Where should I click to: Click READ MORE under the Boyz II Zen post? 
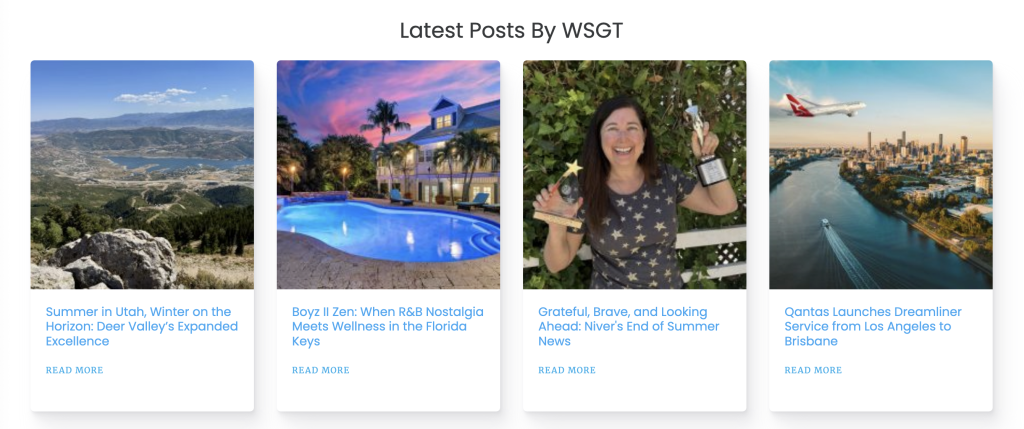pyautogui.click(x=321, y=370)
